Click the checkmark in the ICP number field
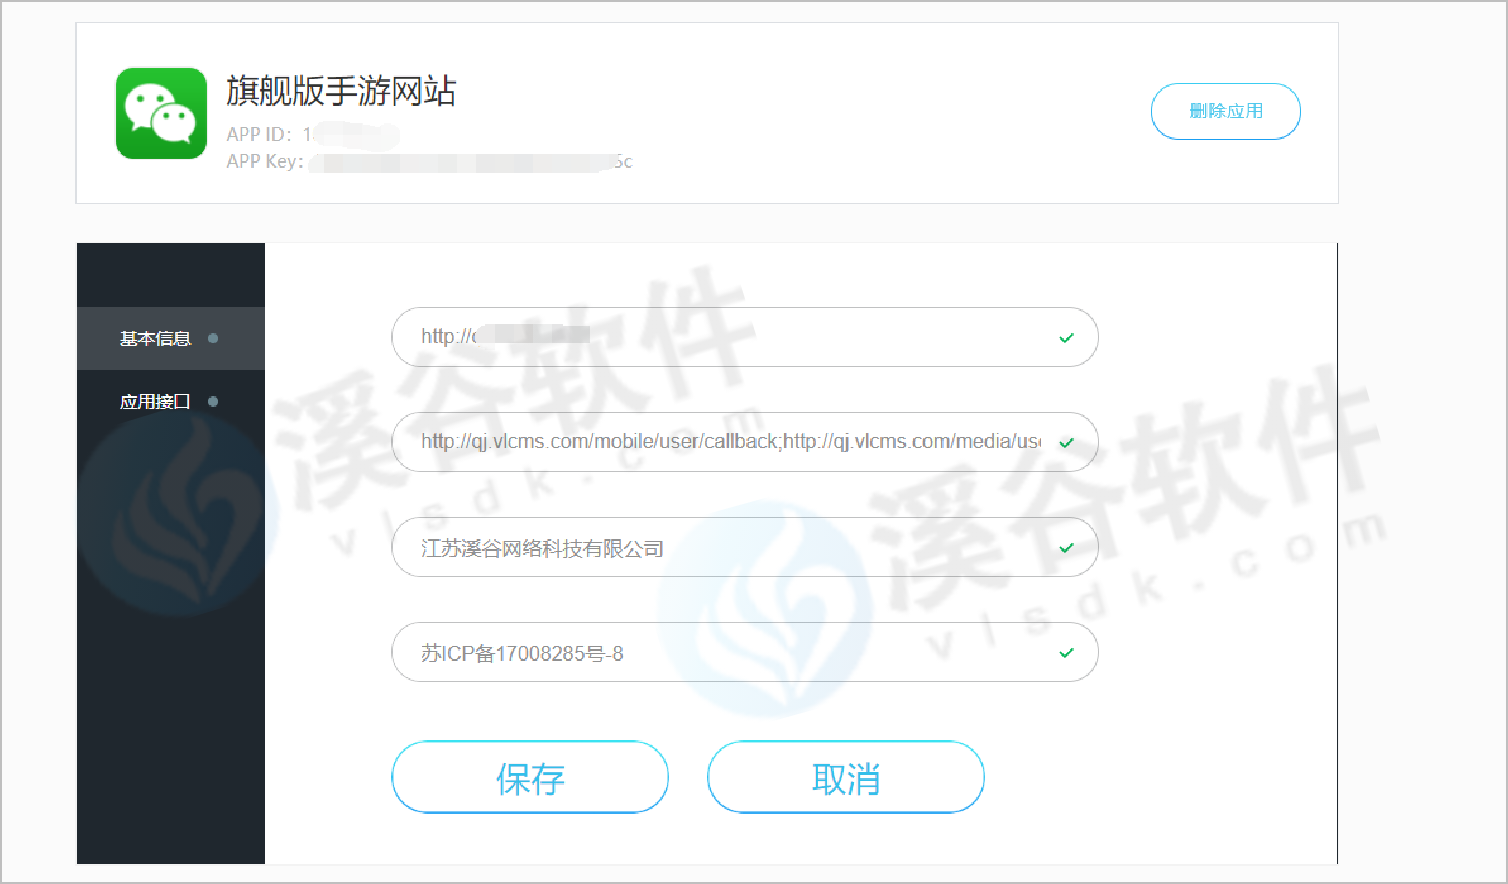This screenshot has width=1508, height=884. (1066, 653)
